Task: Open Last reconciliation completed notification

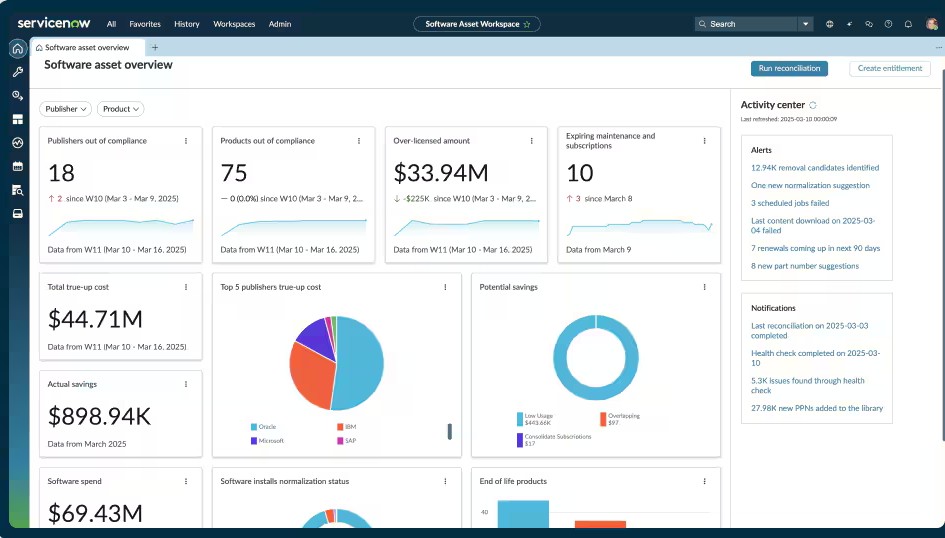Action: [810, 331]
